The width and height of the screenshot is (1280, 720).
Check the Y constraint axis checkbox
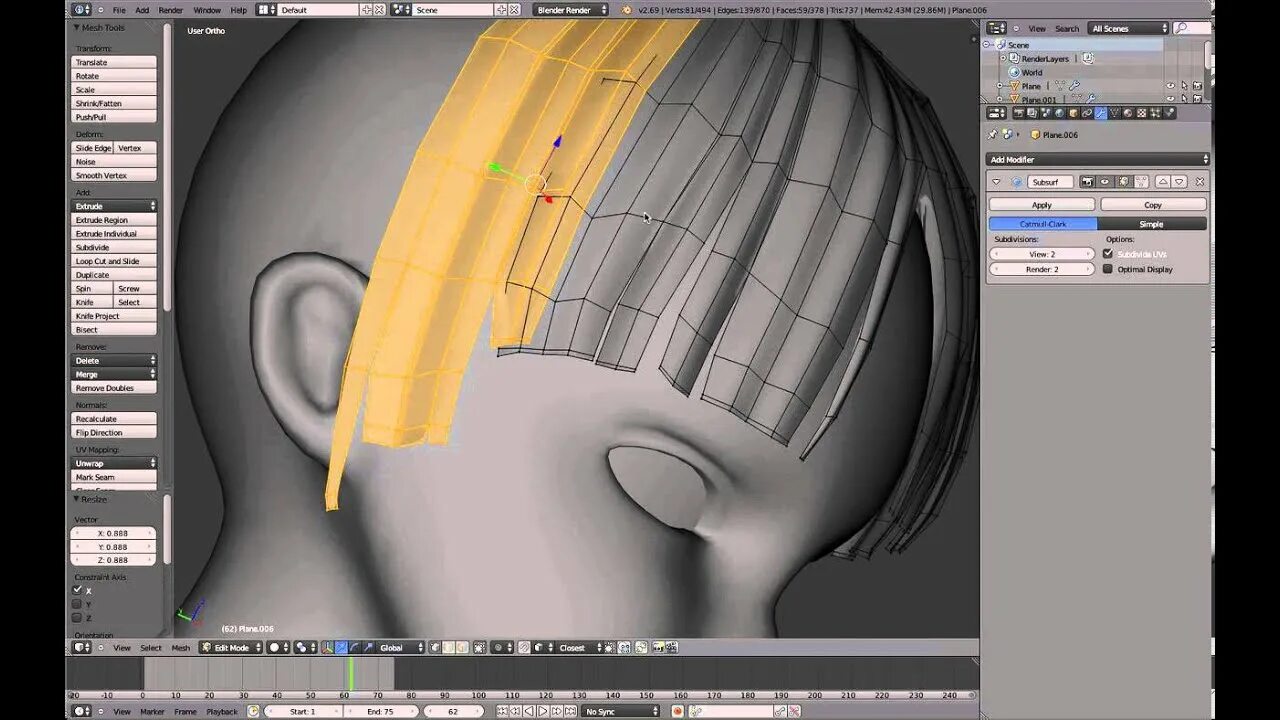pyautogui.click(x=77, y=604)
